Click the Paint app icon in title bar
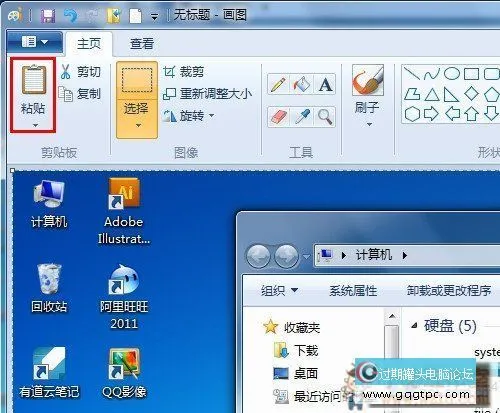Image resolution: width=500 pixels, height=413 pixels. [15, 15]
